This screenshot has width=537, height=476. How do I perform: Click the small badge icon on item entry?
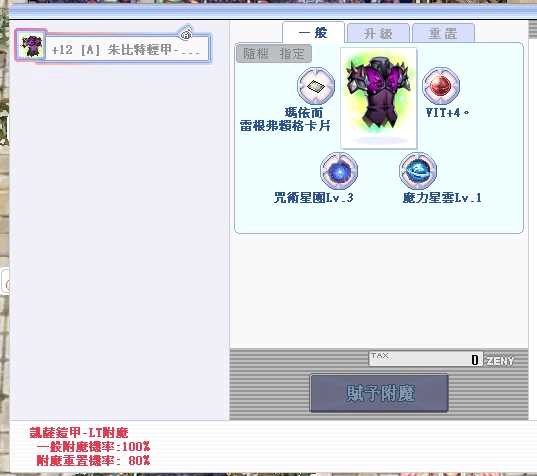pyautogui.click(x=186, y=33)
